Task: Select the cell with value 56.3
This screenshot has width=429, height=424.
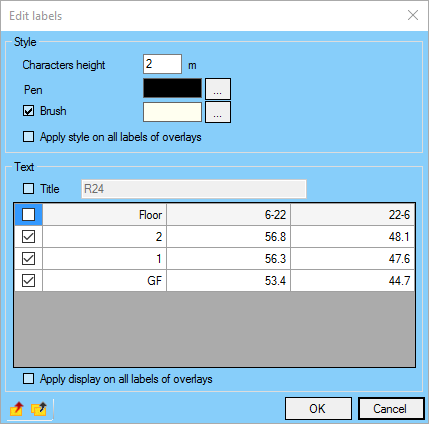Action: point(228,259)
